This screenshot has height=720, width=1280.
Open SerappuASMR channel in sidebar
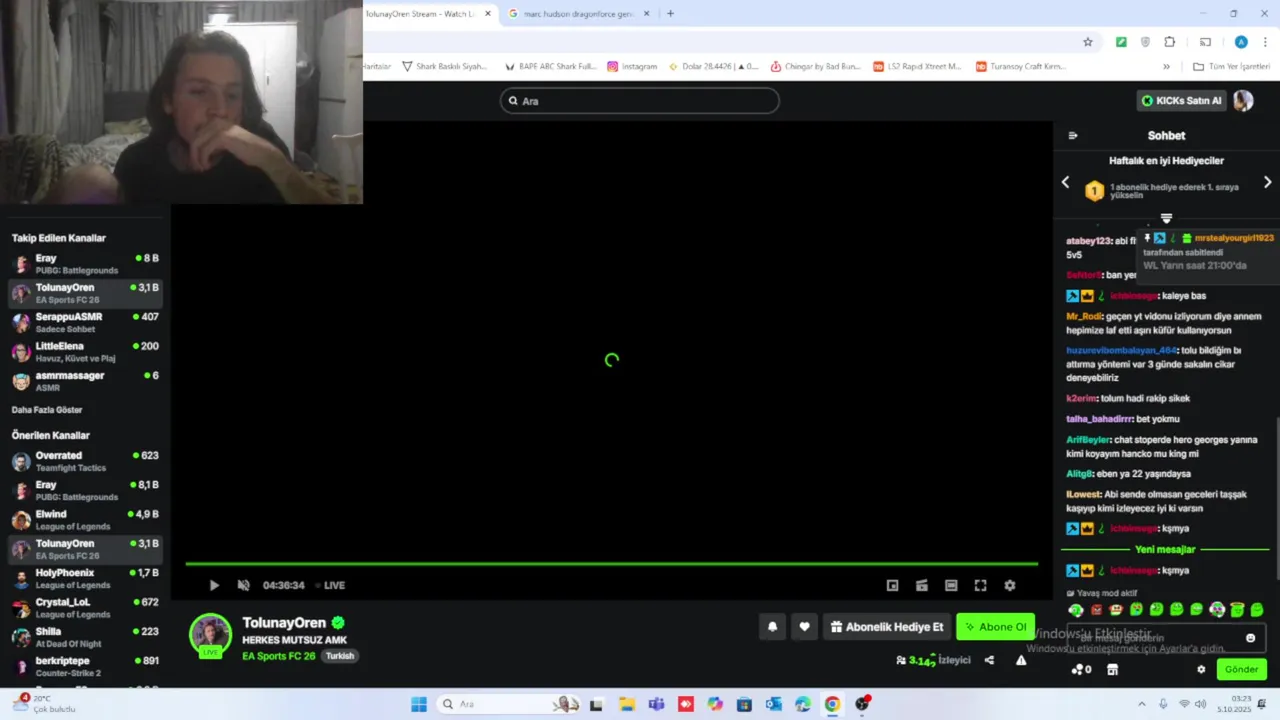[86, 322]
